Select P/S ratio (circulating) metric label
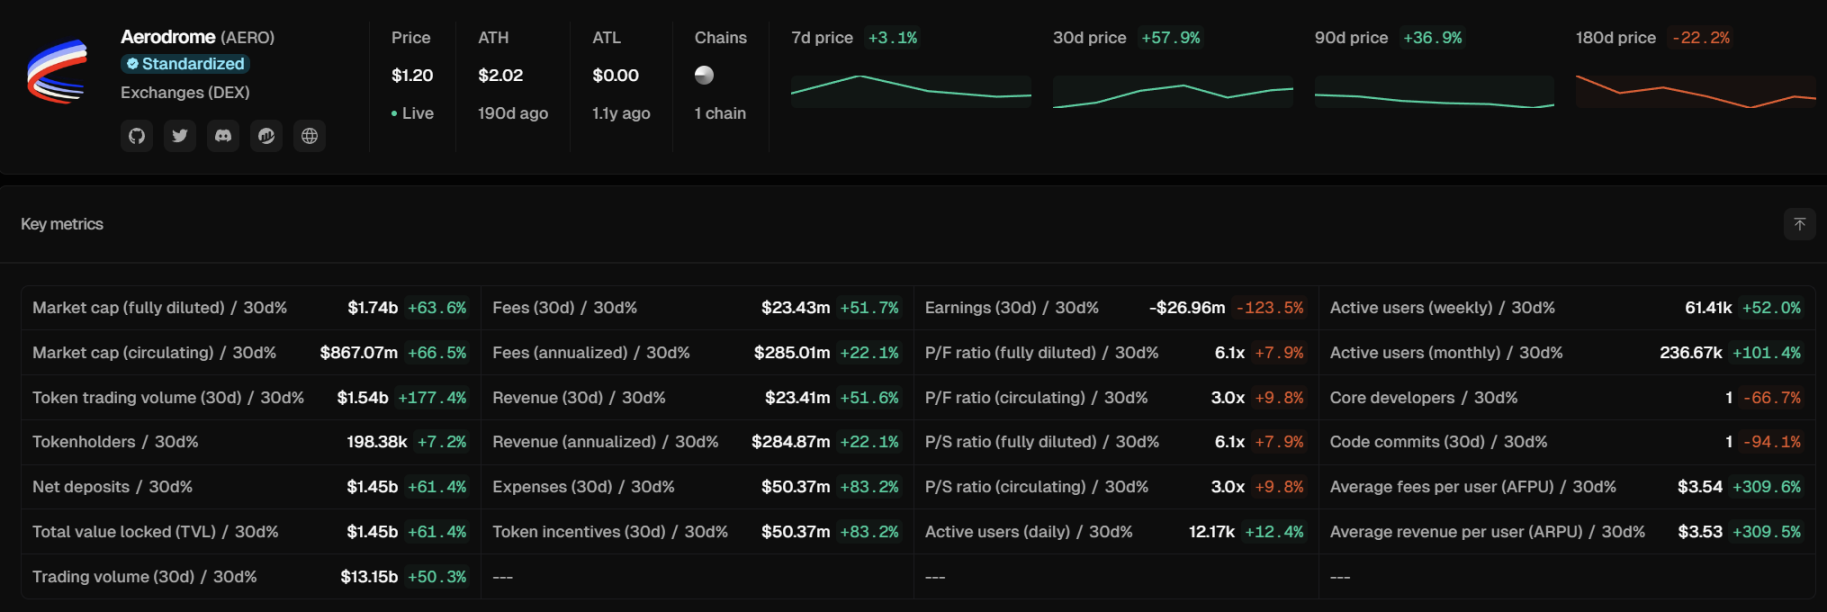Image resolution: width=1827 pixels, height=612 pixels. click(1037, 487)
